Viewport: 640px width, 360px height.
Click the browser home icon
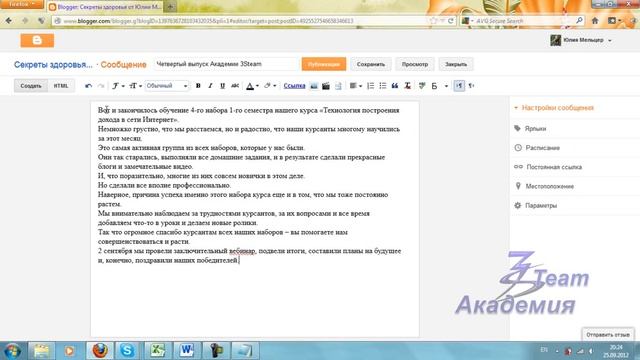tap(595, 21)
